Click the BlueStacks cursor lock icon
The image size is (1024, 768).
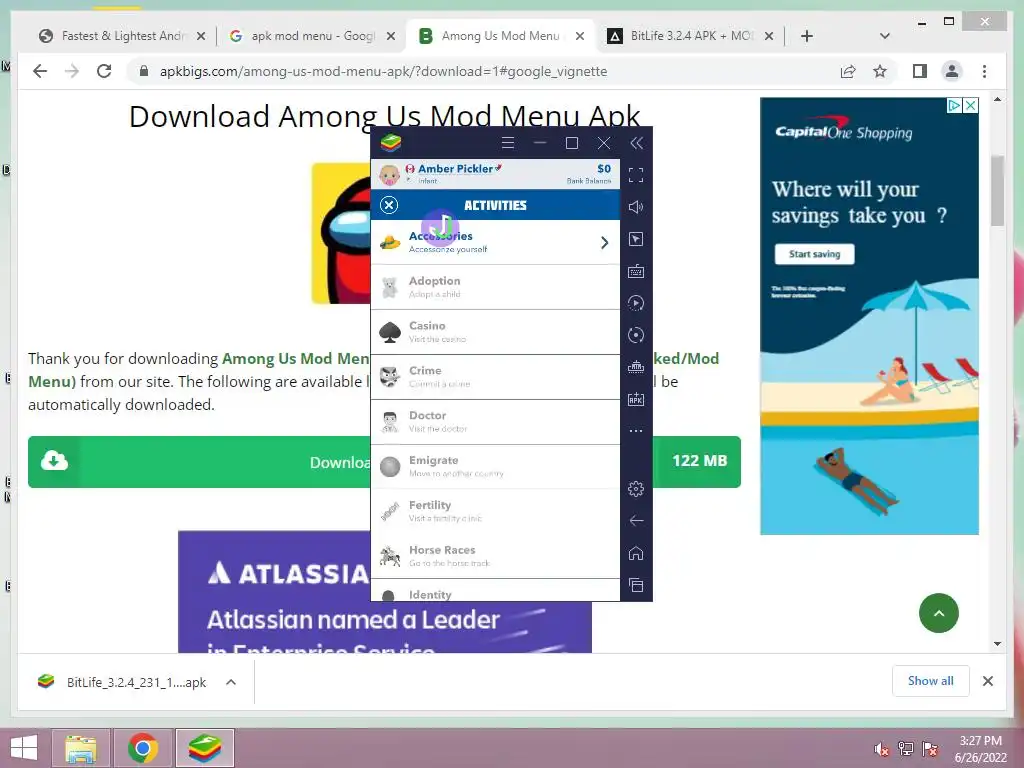(635, 239)
